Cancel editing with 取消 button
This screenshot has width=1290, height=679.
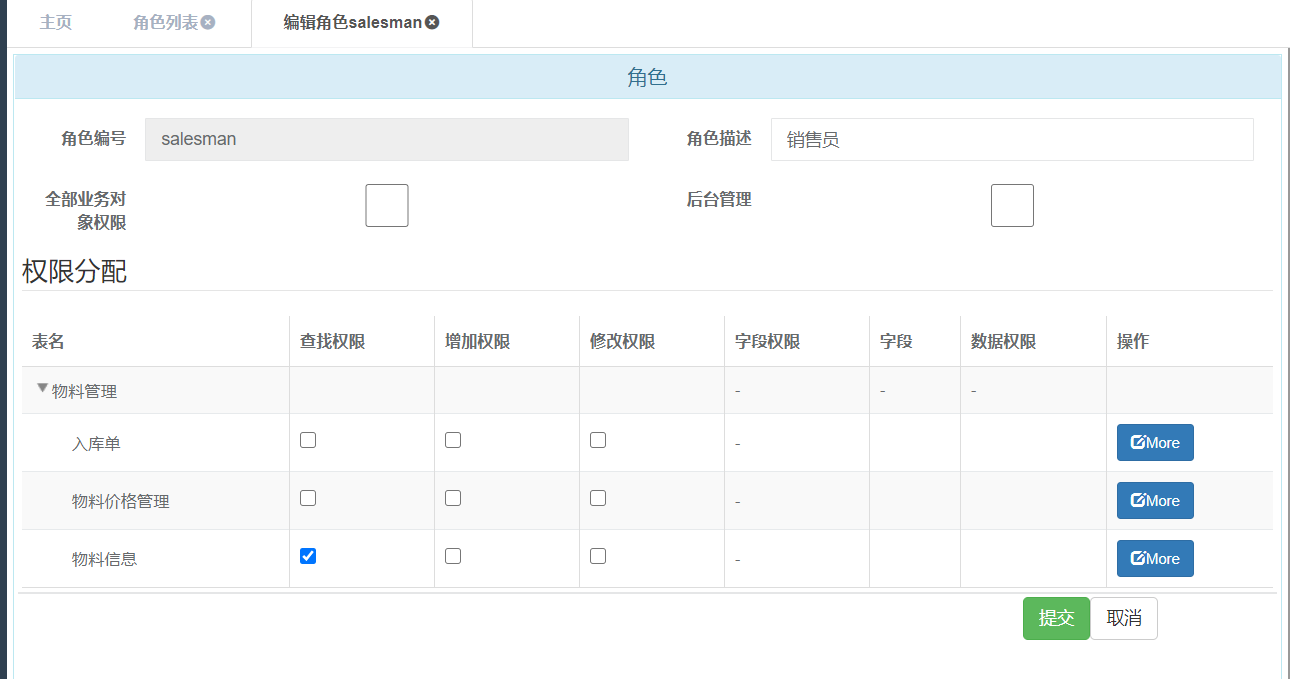[1124, 618]
